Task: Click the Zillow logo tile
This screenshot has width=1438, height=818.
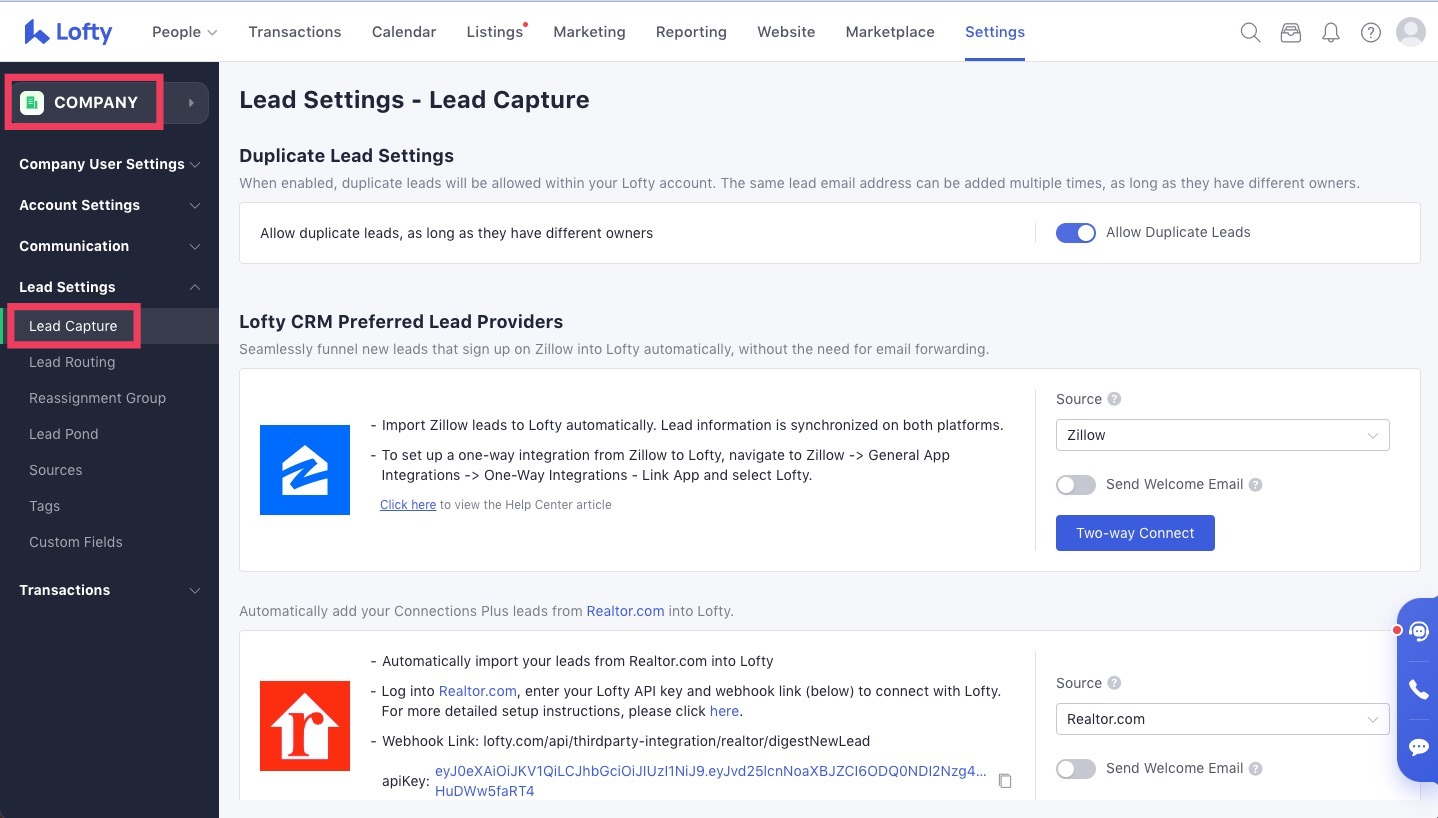Action: click(x=305, y=470)
